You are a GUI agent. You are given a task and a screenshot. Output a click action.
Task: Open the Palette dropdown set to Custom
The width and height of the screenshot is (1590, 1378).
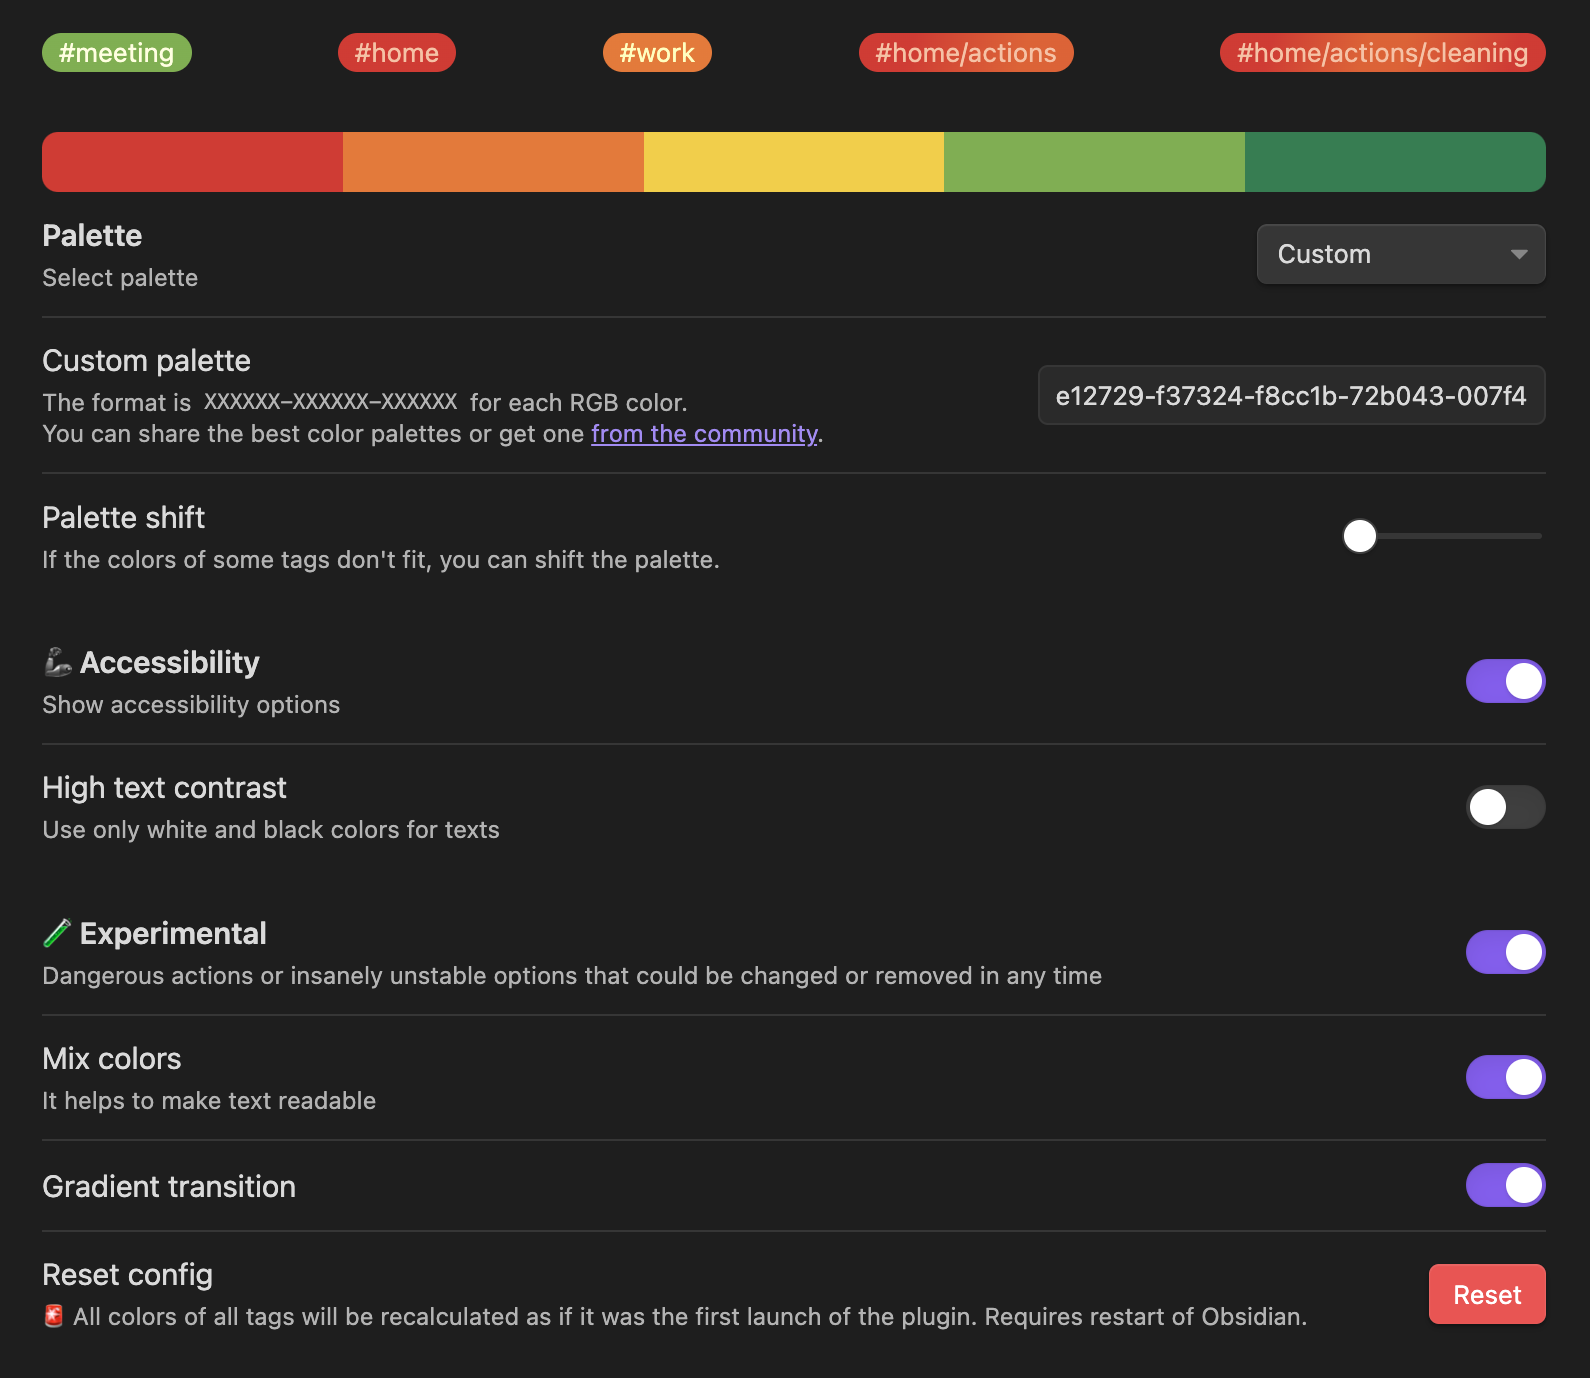[x=1400, y=254]
